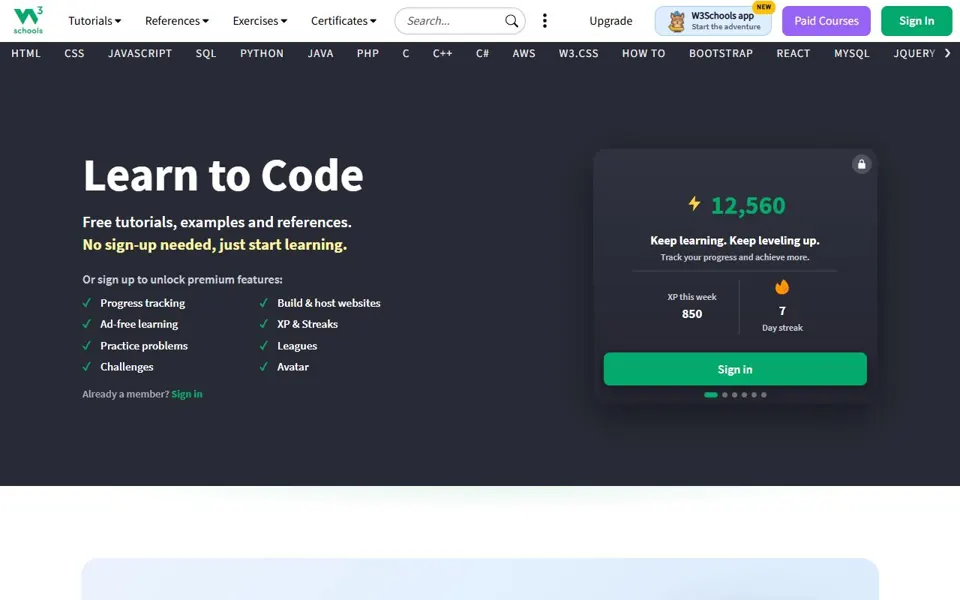This screenshot has width=960, height=600.
Task: Open the W3.CSS tutorial tab
Action: [578, 53]
